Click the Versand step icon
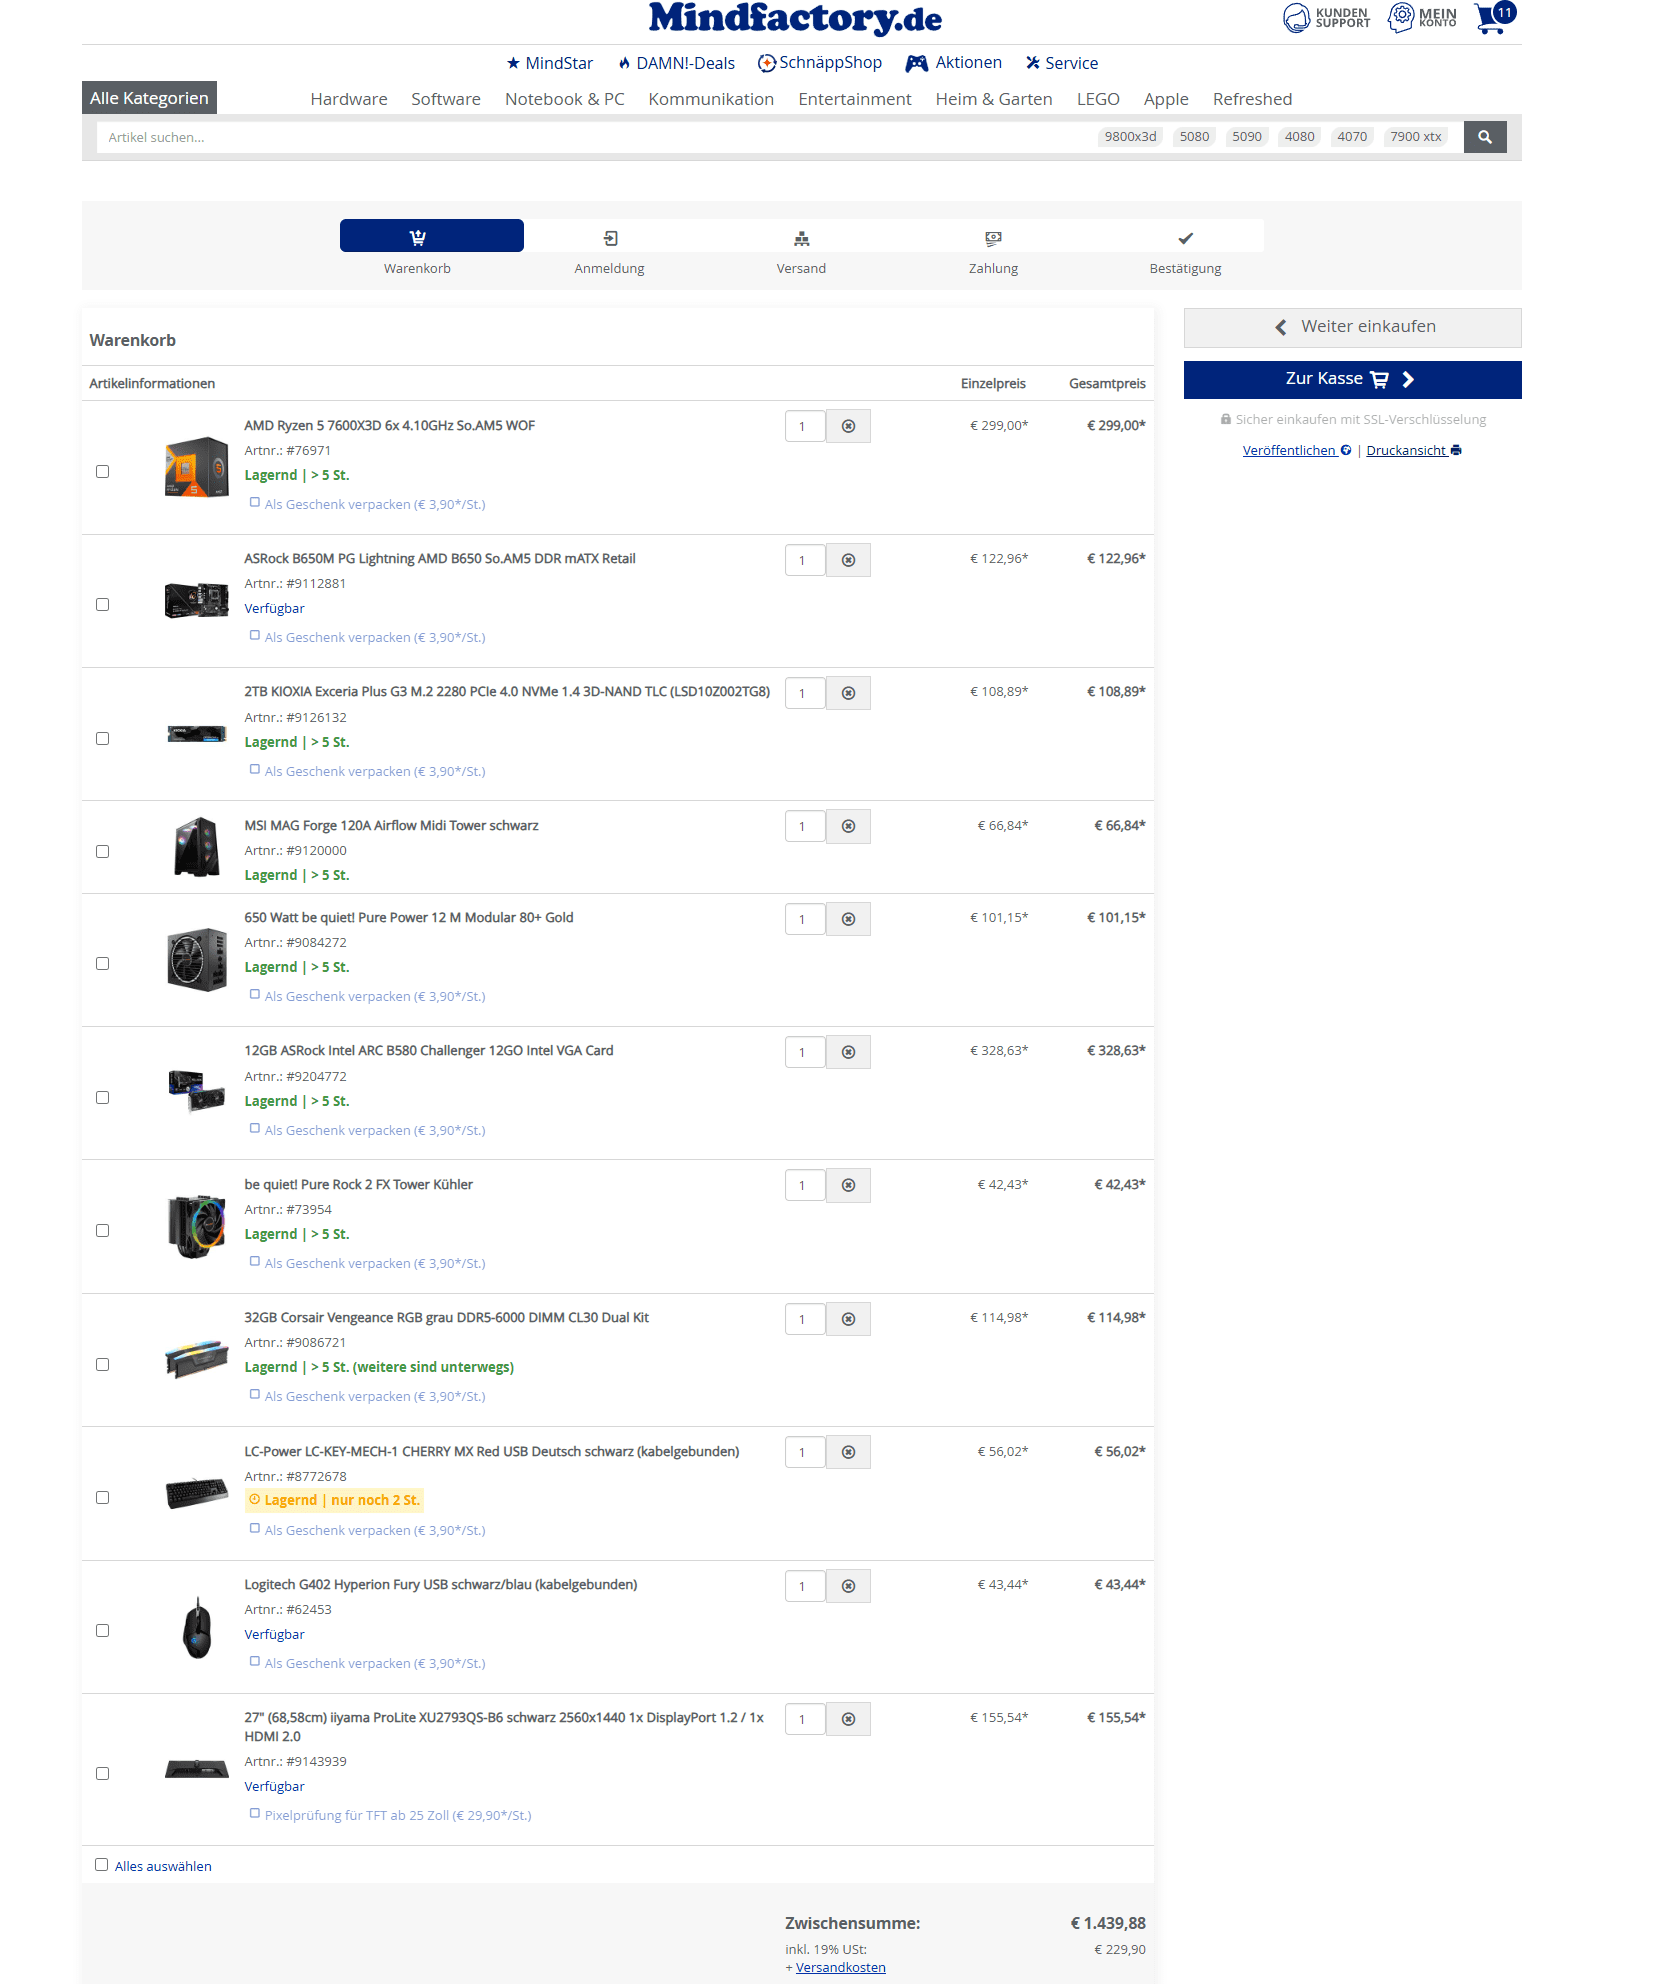The width and height of the screenshot is (1659, 1984). pyautogui.click(x=802, y=238)
